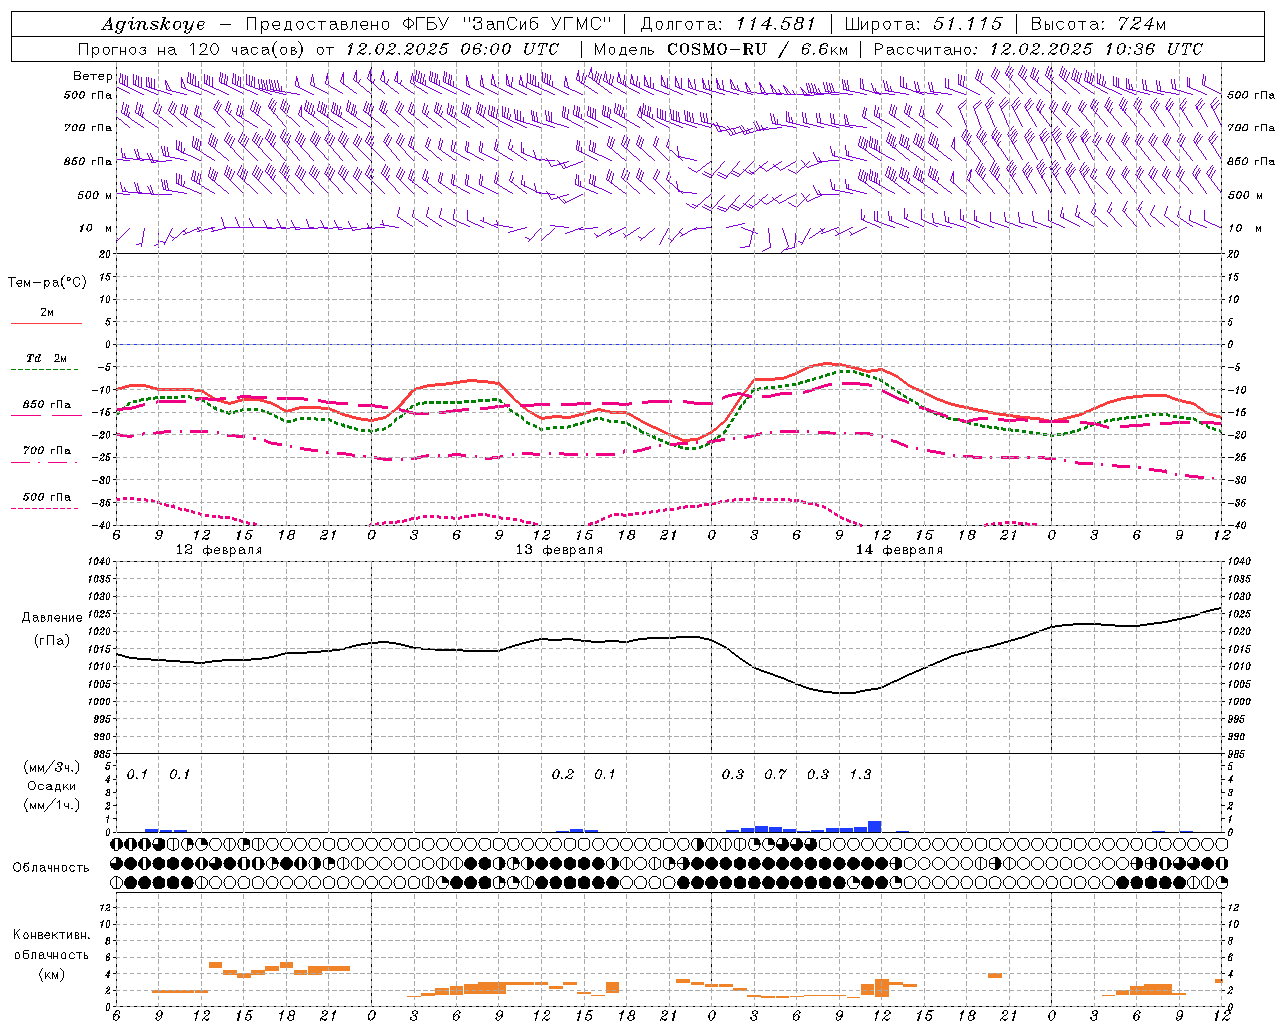Image resolution: width=1280 pixels, height=1024 pixels.
Task: Click the '12 февраля' date label
Action: click(x=219, y=550)
